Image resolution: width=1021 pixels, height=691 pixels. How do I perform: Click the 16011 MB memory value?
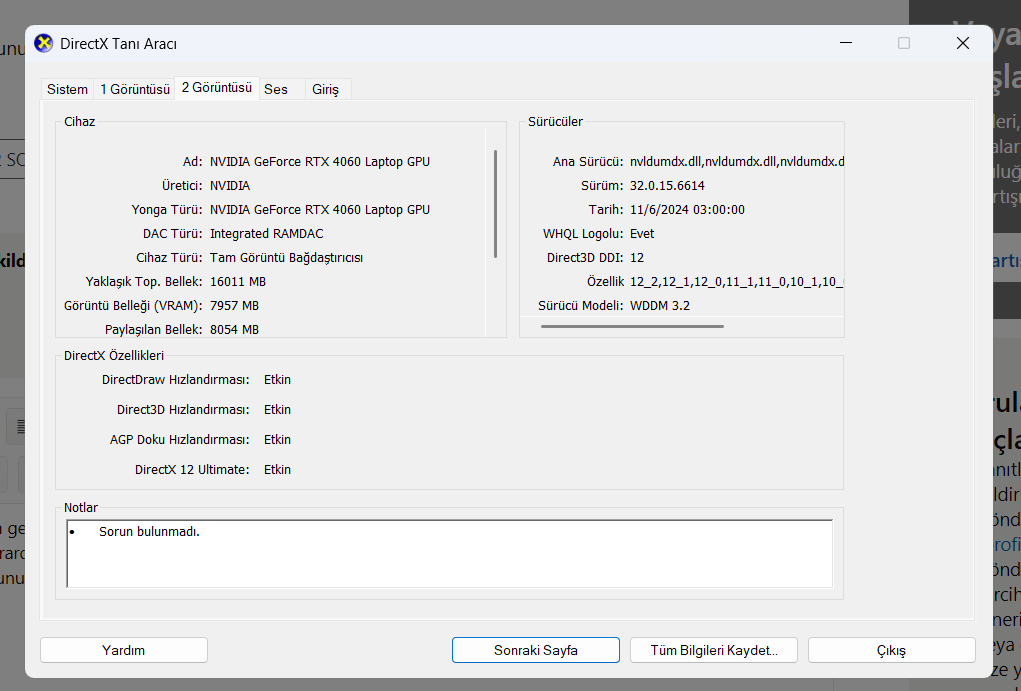click(x=238, y=282)
